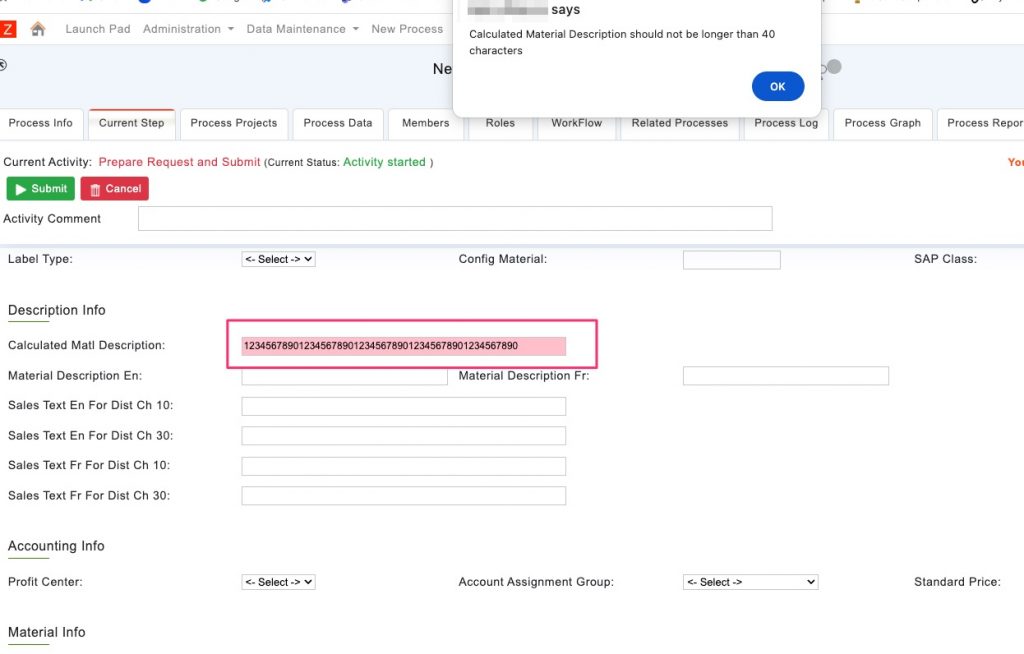
Task: Click New Process in the navigation bar
Action: tap(407, 29)
